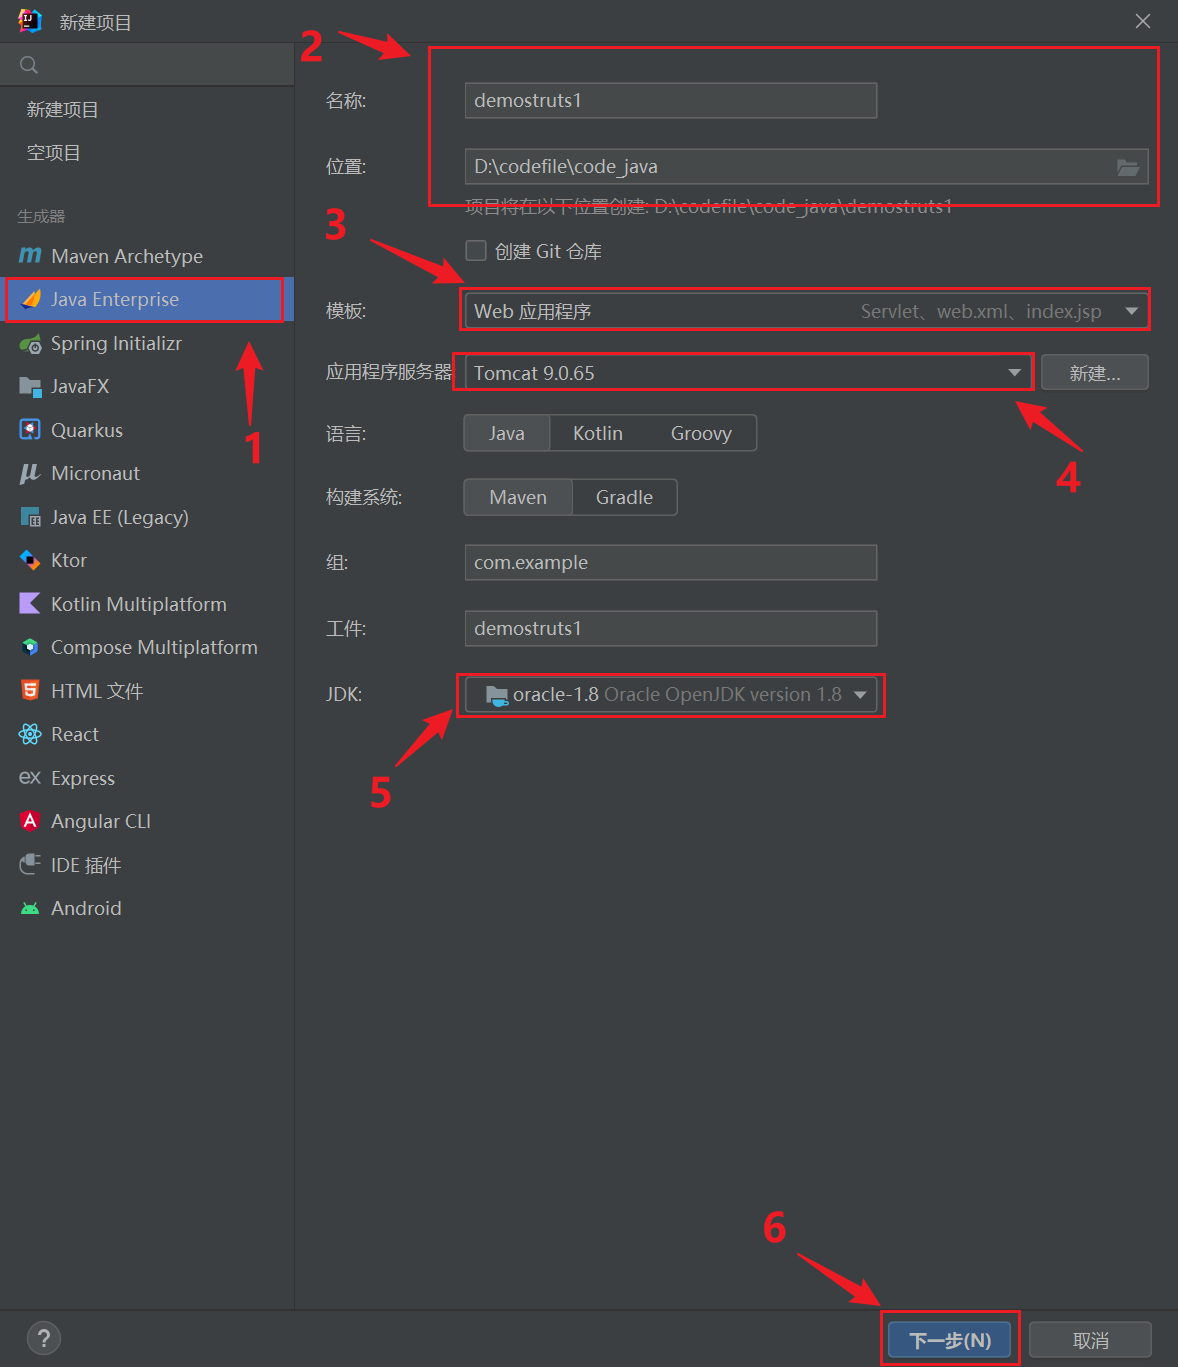Image resolution: width=1178 pixels, height=1367 pixels.
Task: Open the Tomcat 9.0.65 server dropdown
Action: pos(748,373)
